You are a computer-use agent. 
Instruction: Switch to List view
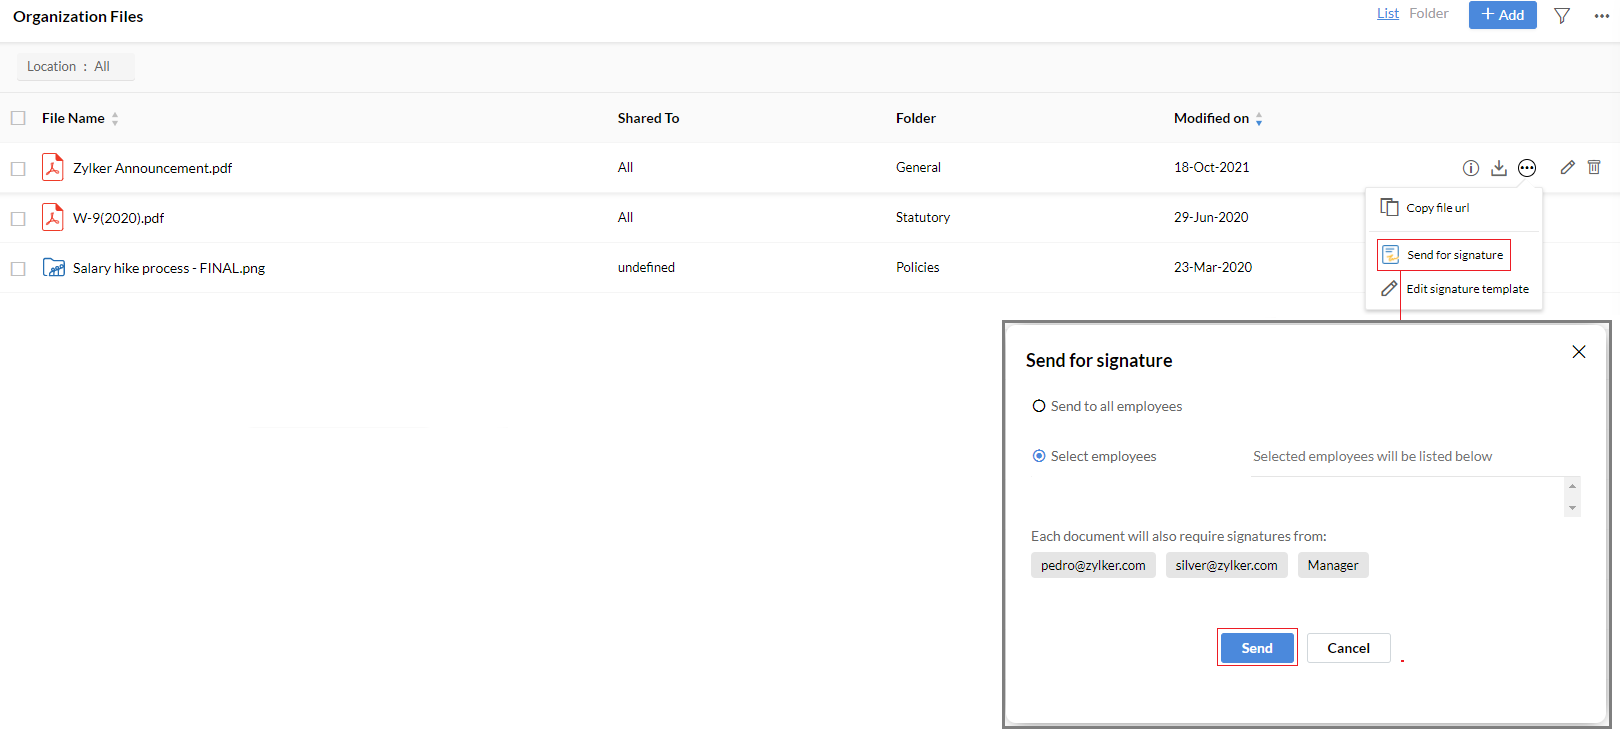[x=1388, y=13]
